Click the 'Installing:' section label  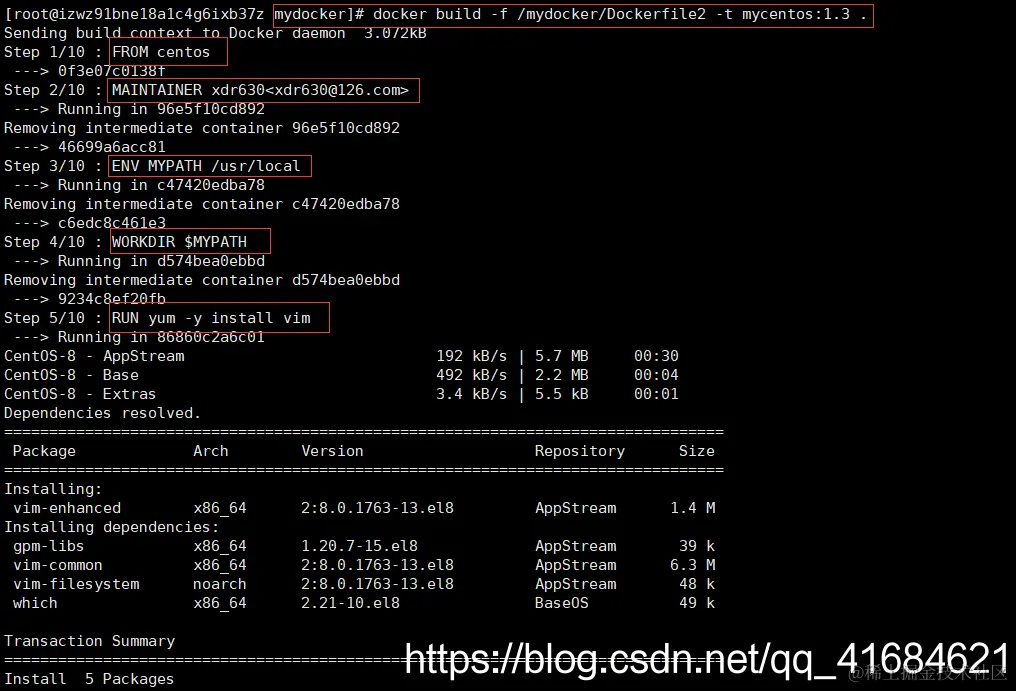coord(53,489)
